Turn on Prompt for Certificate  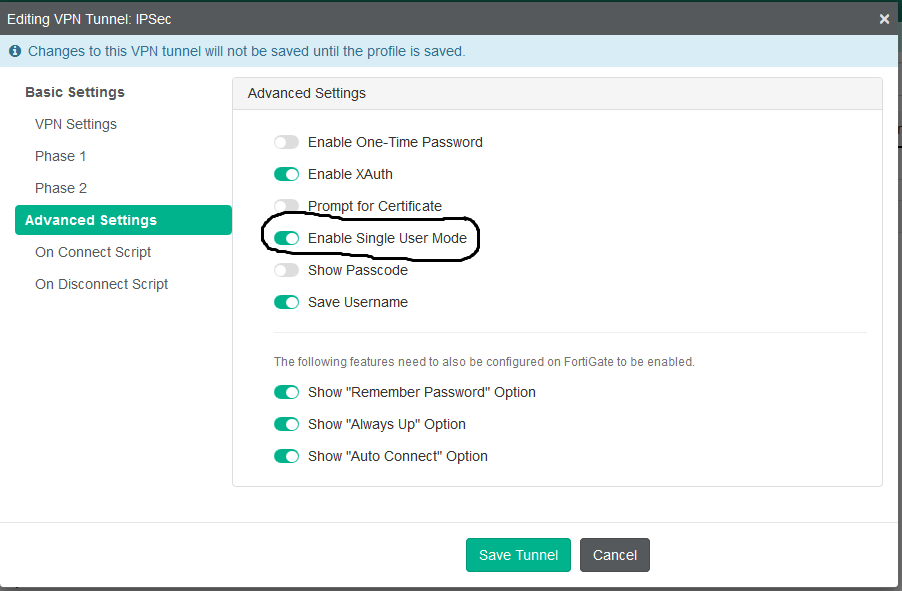pos(287,206)
